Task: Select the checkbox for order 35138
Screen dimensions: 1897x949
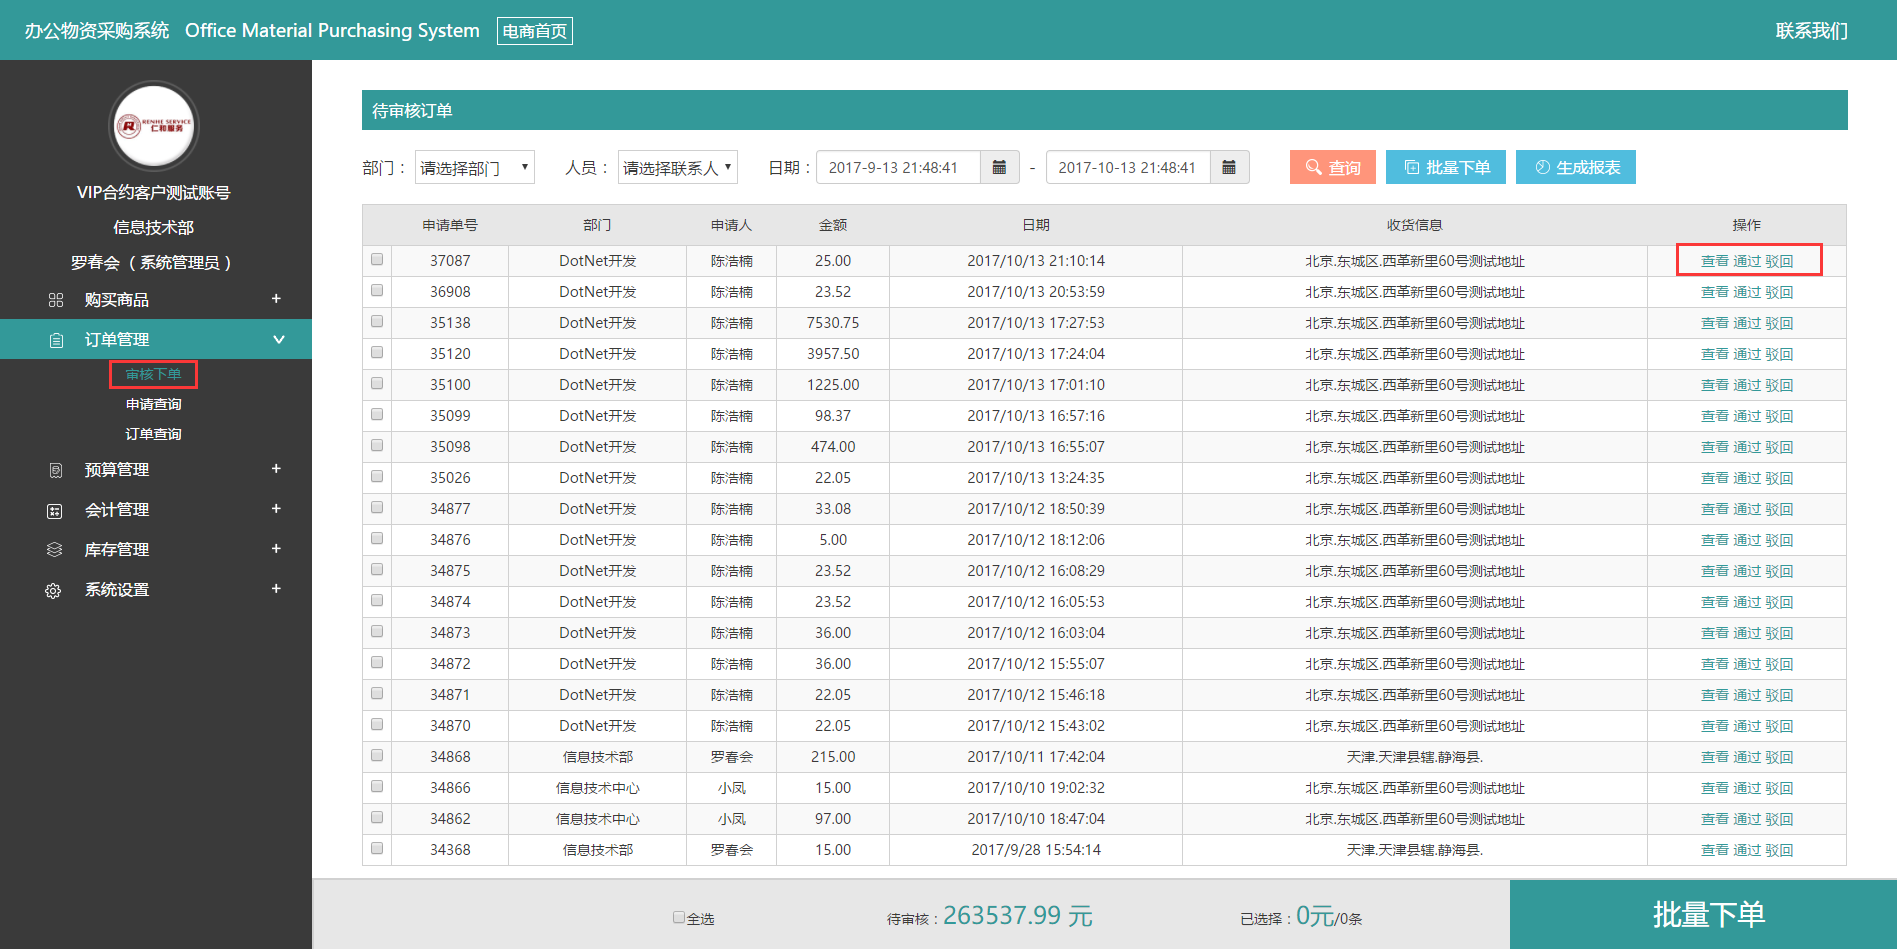Action: click(377, 322)
